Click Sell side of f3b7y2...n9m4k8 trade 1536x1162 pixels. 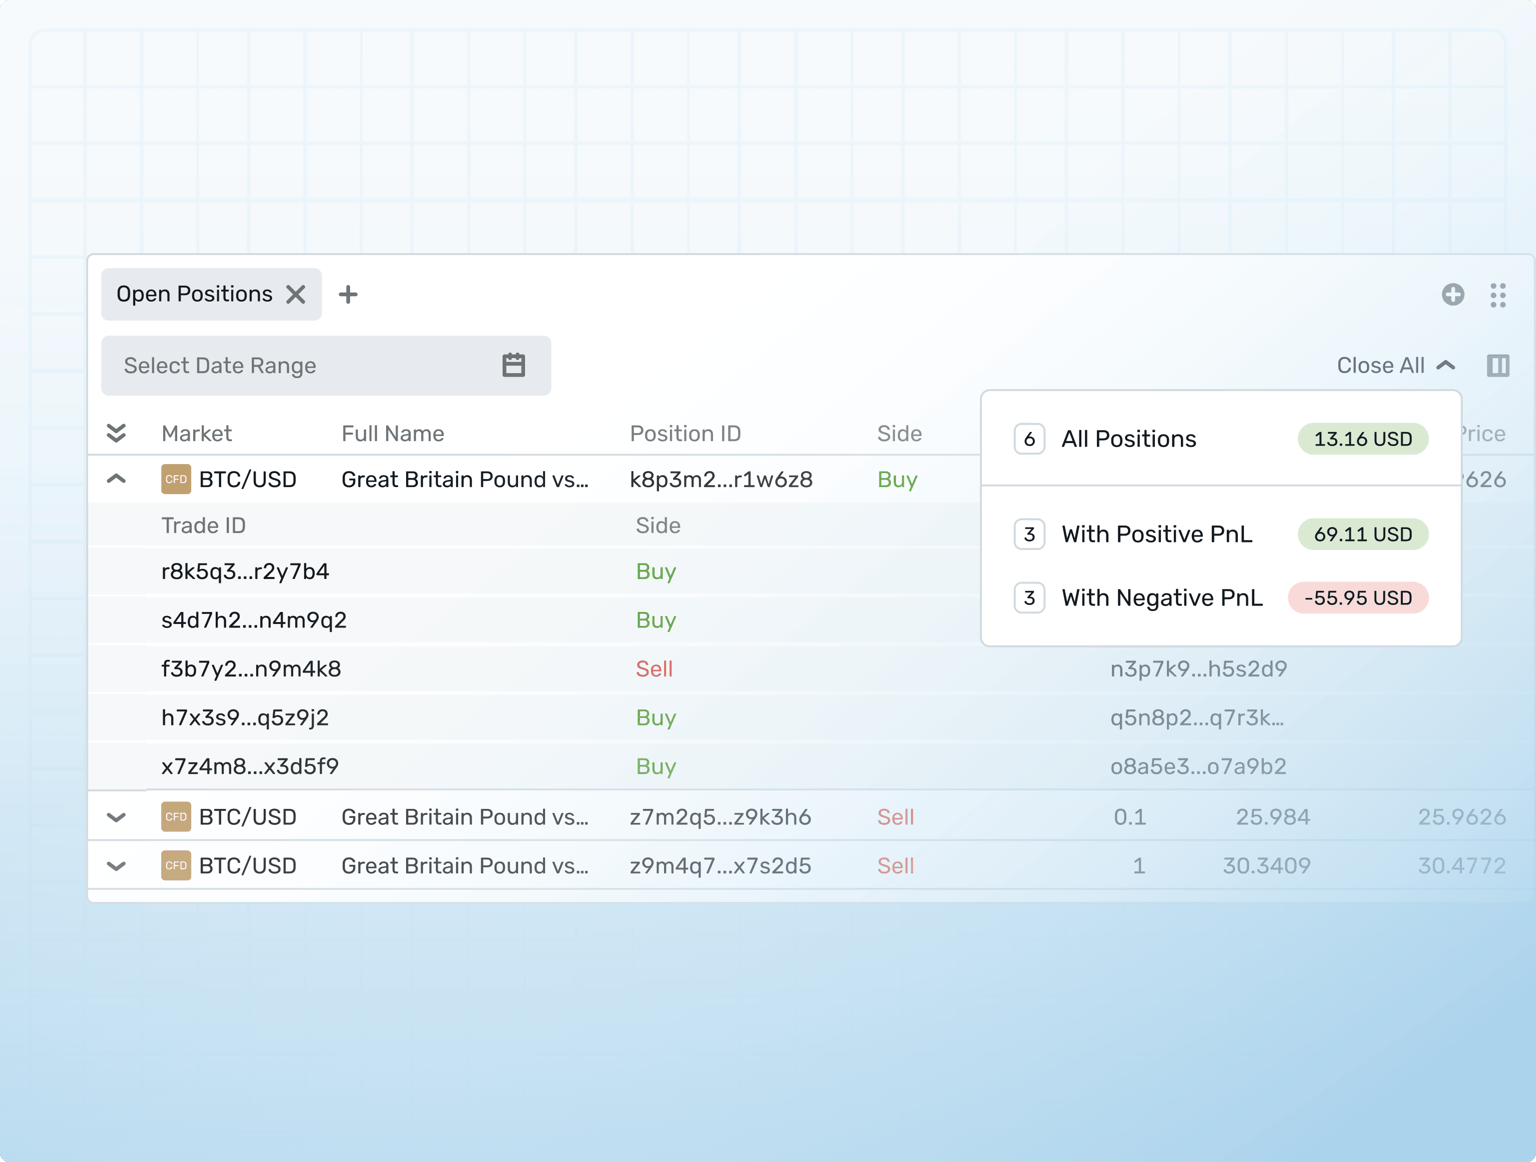pyautogui.click(x=654, y=669)
